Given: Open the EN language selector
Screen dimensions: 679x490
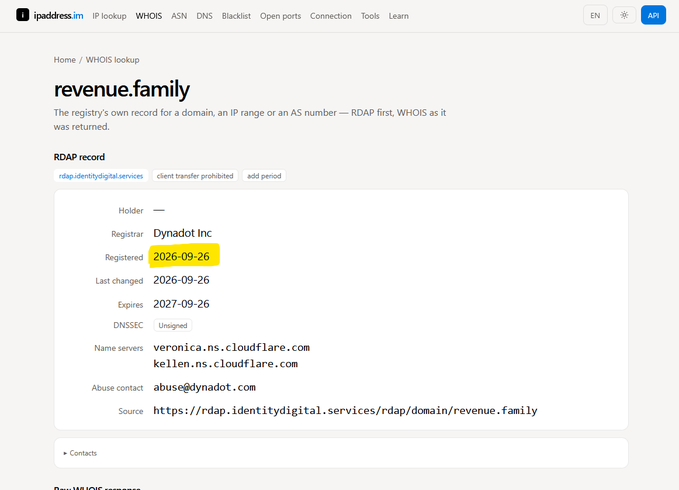Looking at the screenshot, I should pyautogui.click(x=595, y=15).
